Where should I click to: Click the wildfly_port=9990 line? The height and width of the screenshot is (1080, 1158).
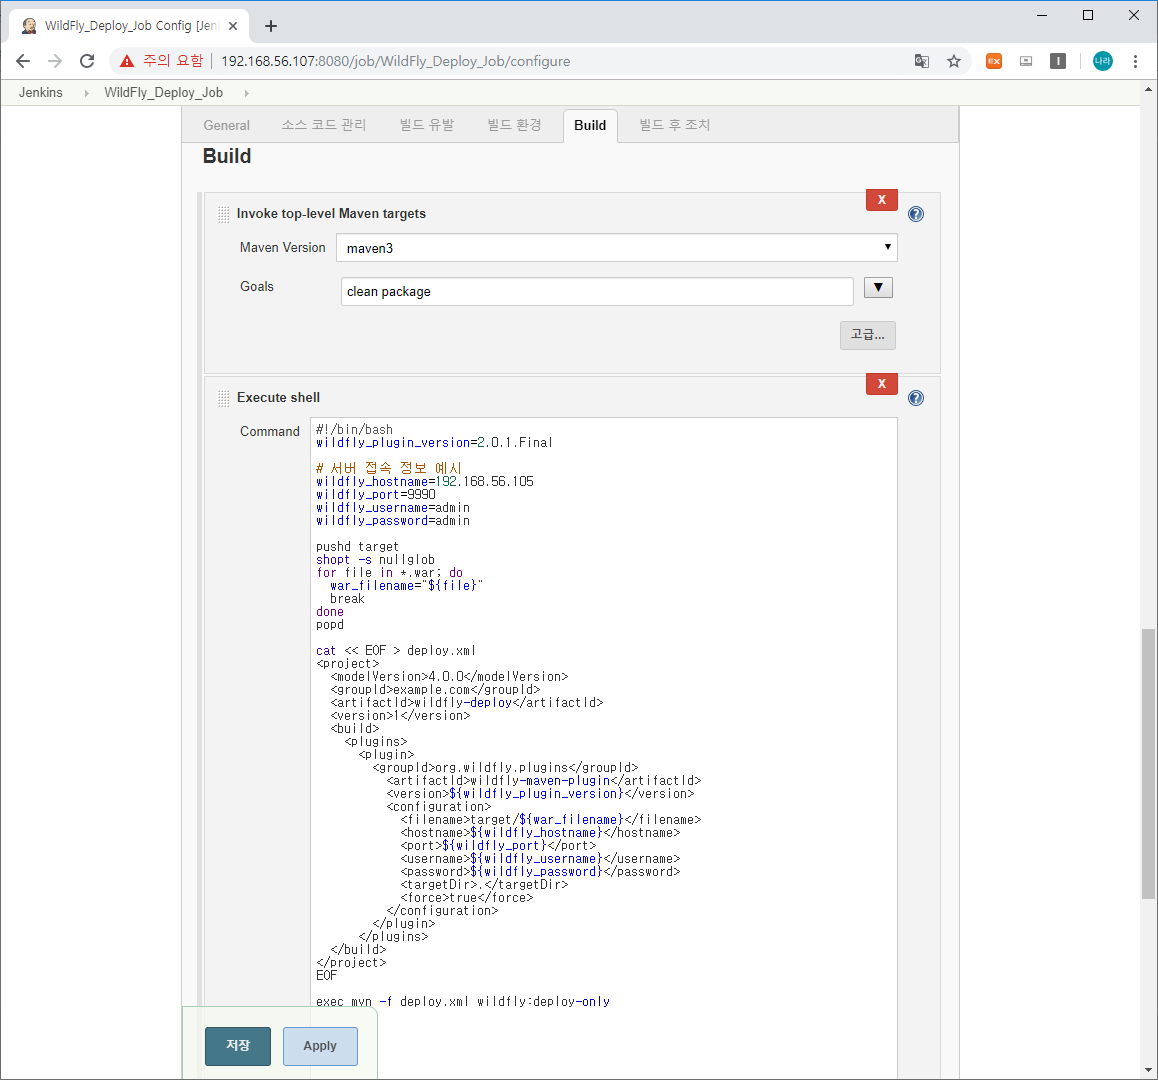[x=376, y=495]
